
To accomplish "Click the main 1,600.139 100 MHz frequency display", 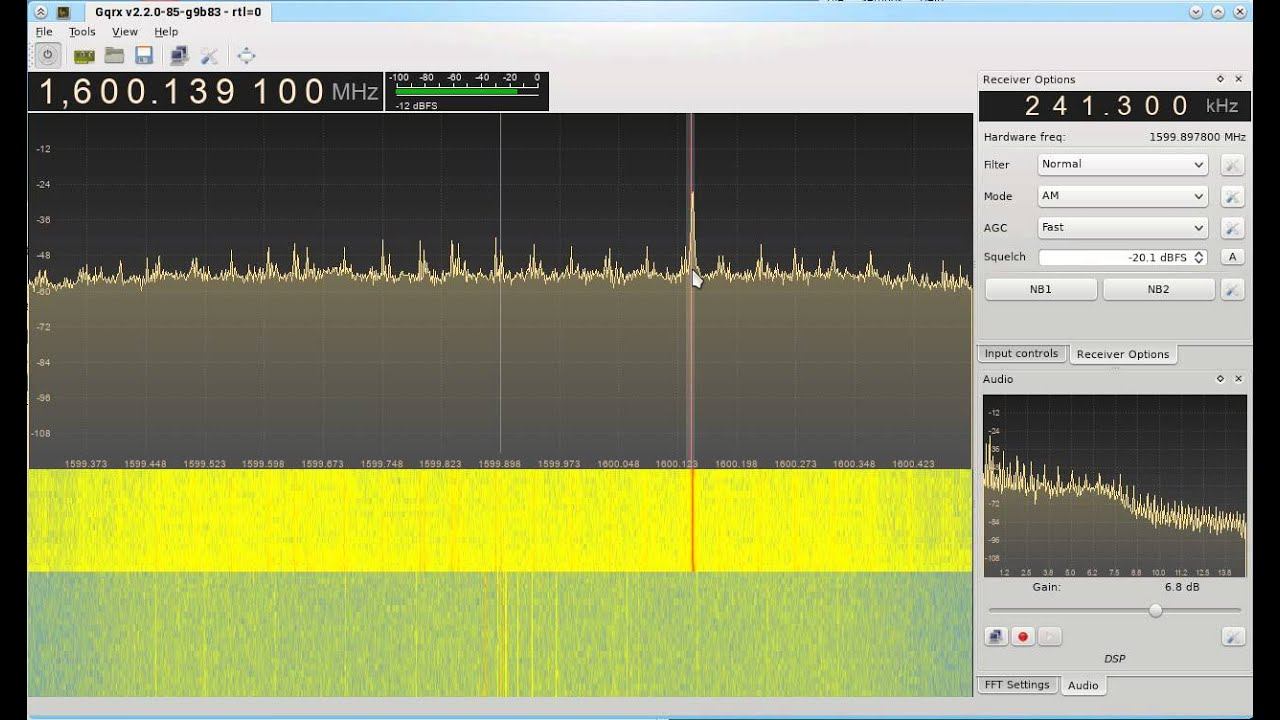I will pyautogui.click(x=205, y=92).
